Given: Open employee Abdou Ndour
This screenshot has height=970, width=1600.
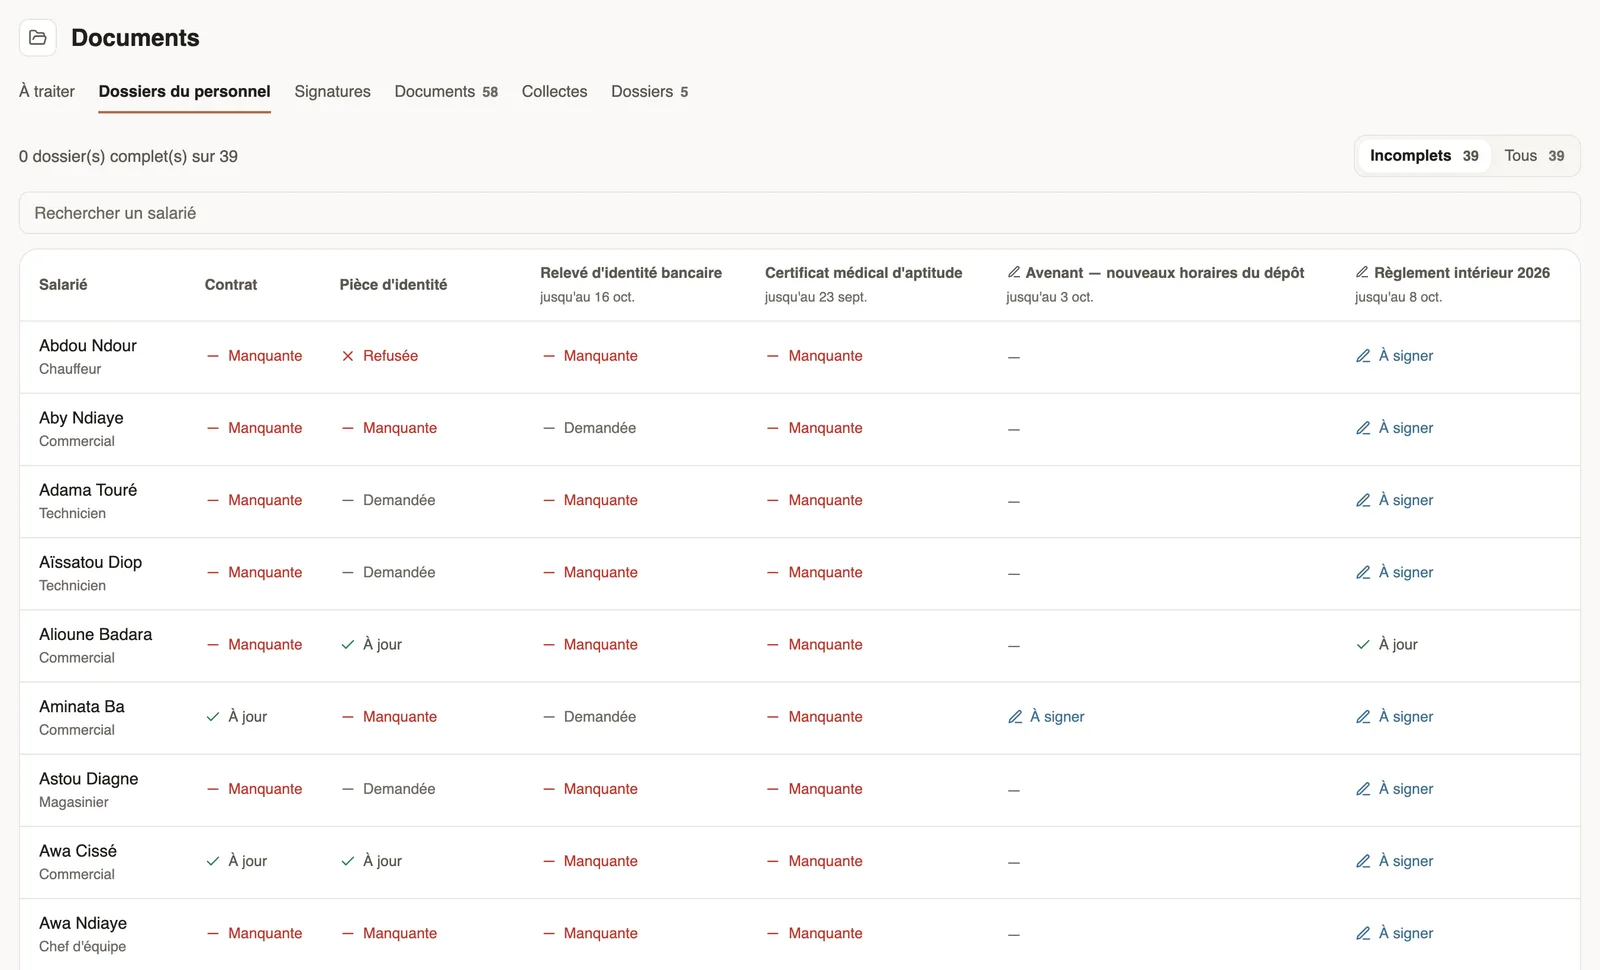Looking at the screenshot, I should [88, 346].
